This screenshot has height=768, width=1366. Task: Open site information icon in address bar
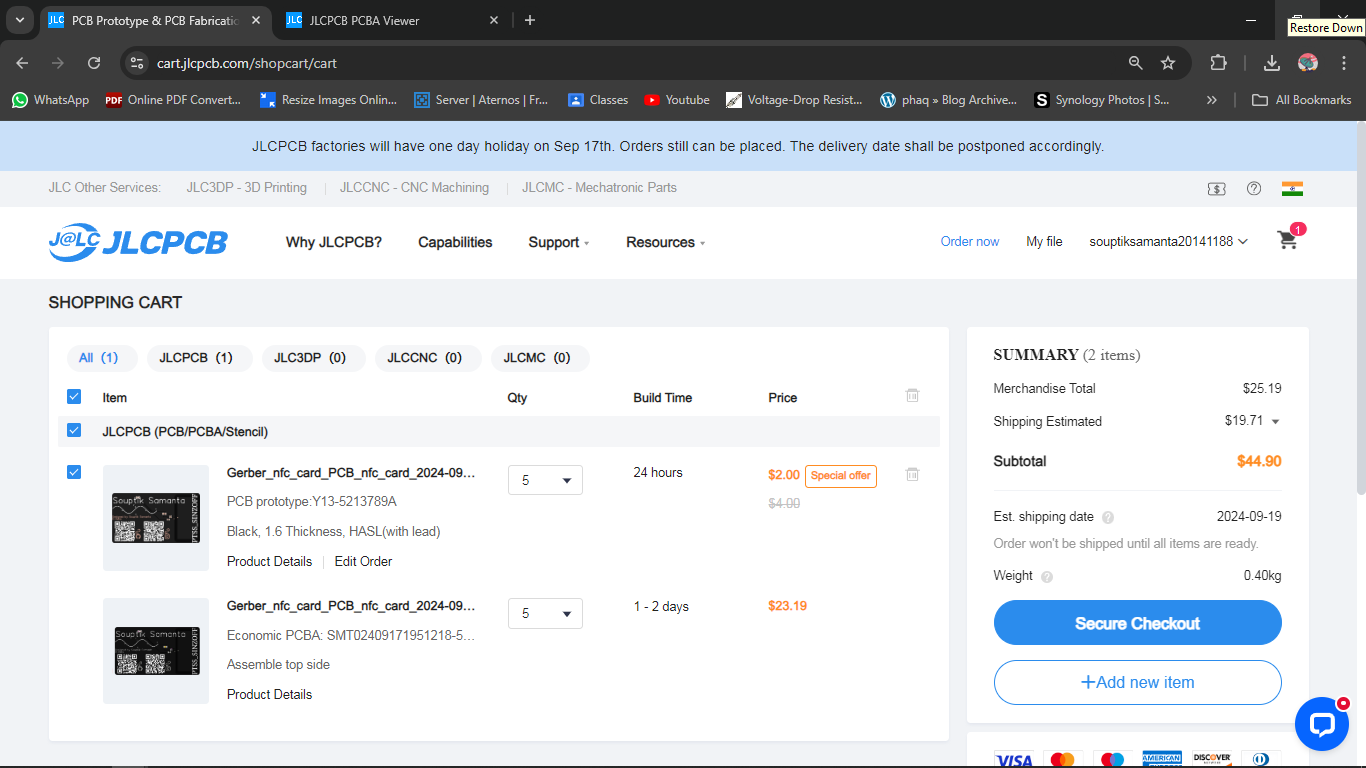(x=138, y=63)
